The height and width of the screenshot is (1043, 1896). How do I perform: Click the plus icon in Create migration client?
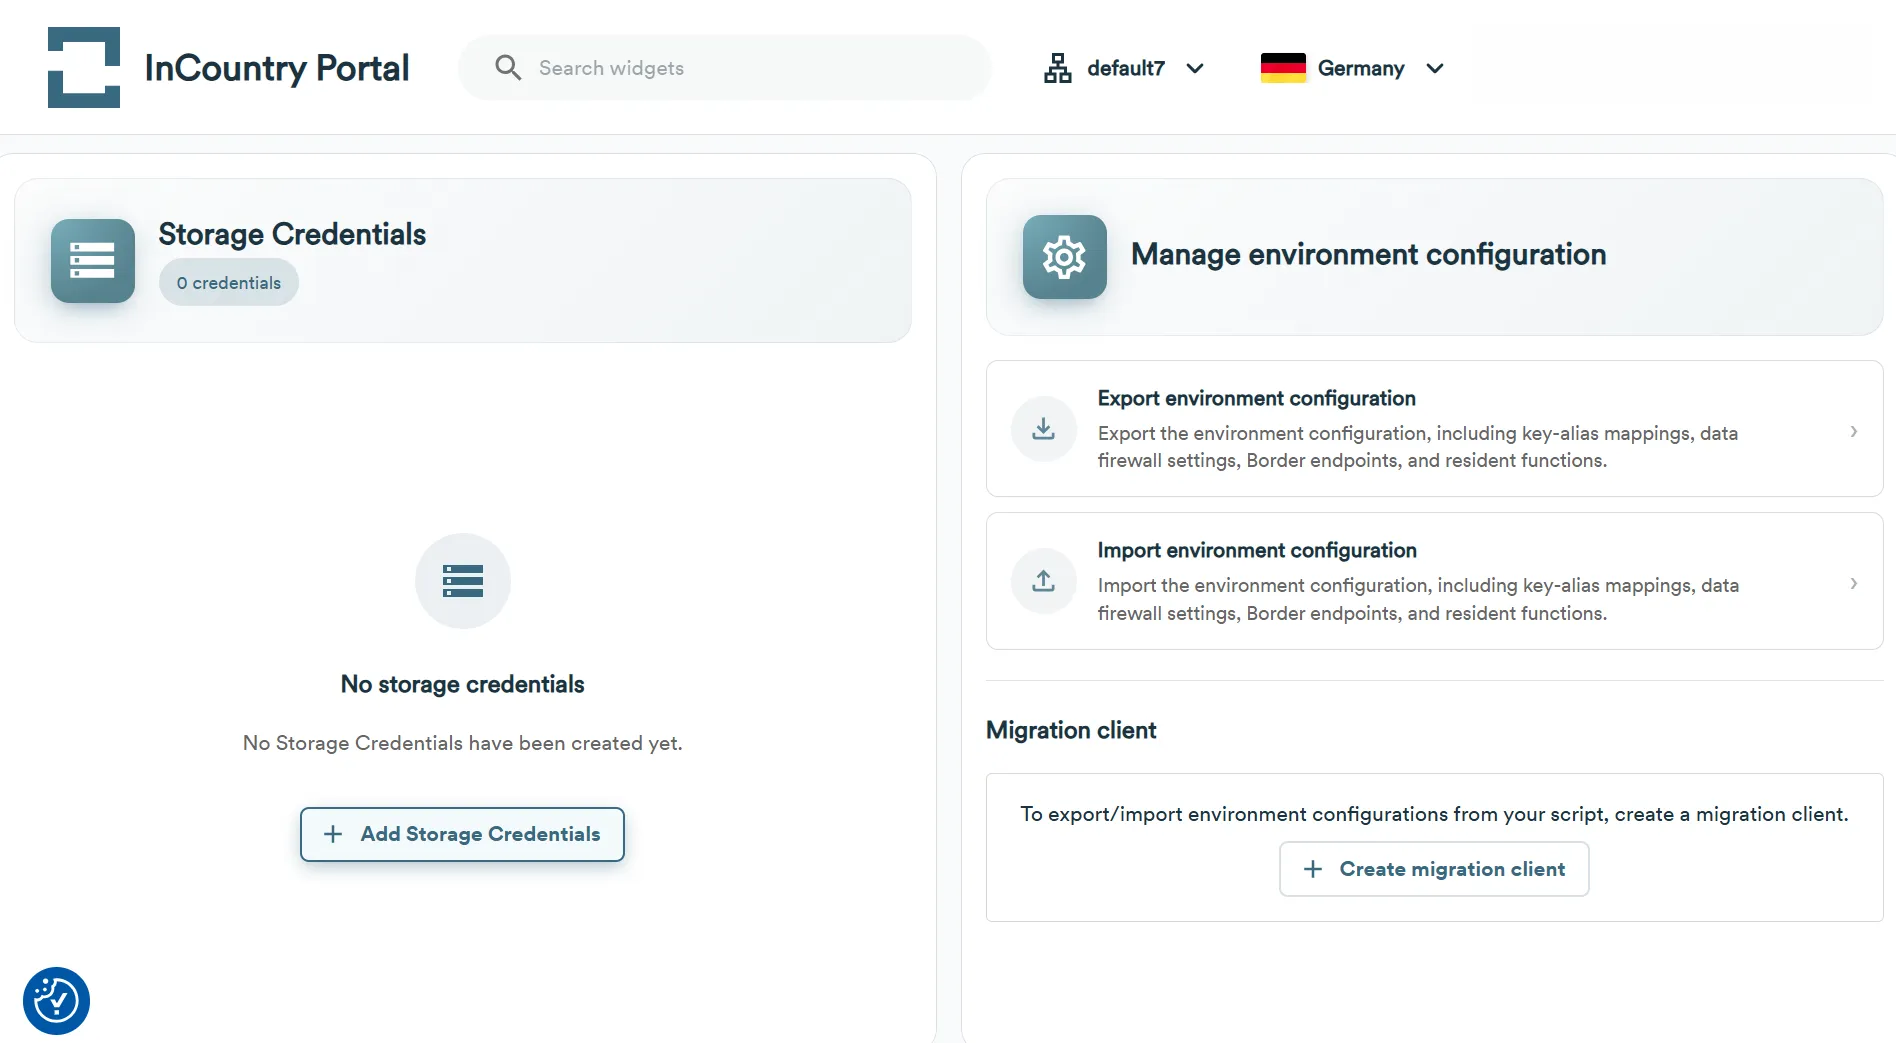click(1313, 869)
